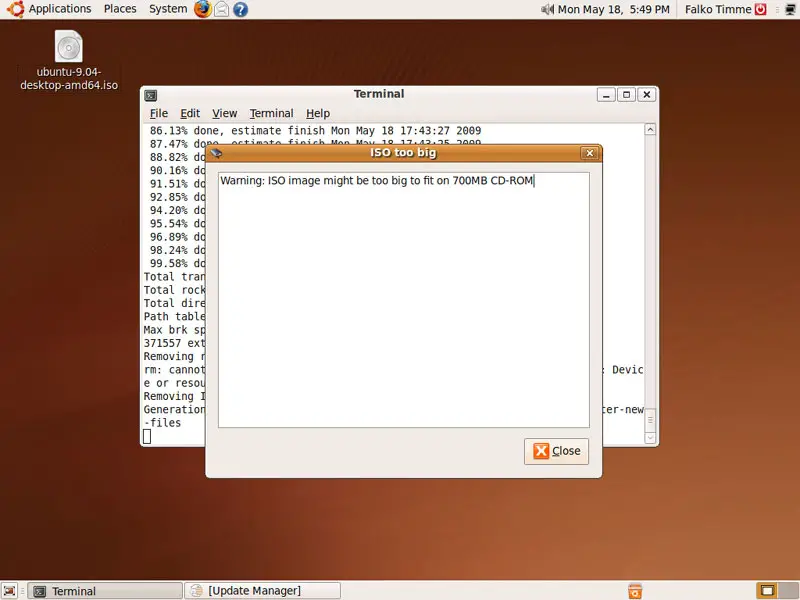Click the 'Warning: ISO image might be too big' text
This screenshot has height=600, width=800.
click(377, 181)
